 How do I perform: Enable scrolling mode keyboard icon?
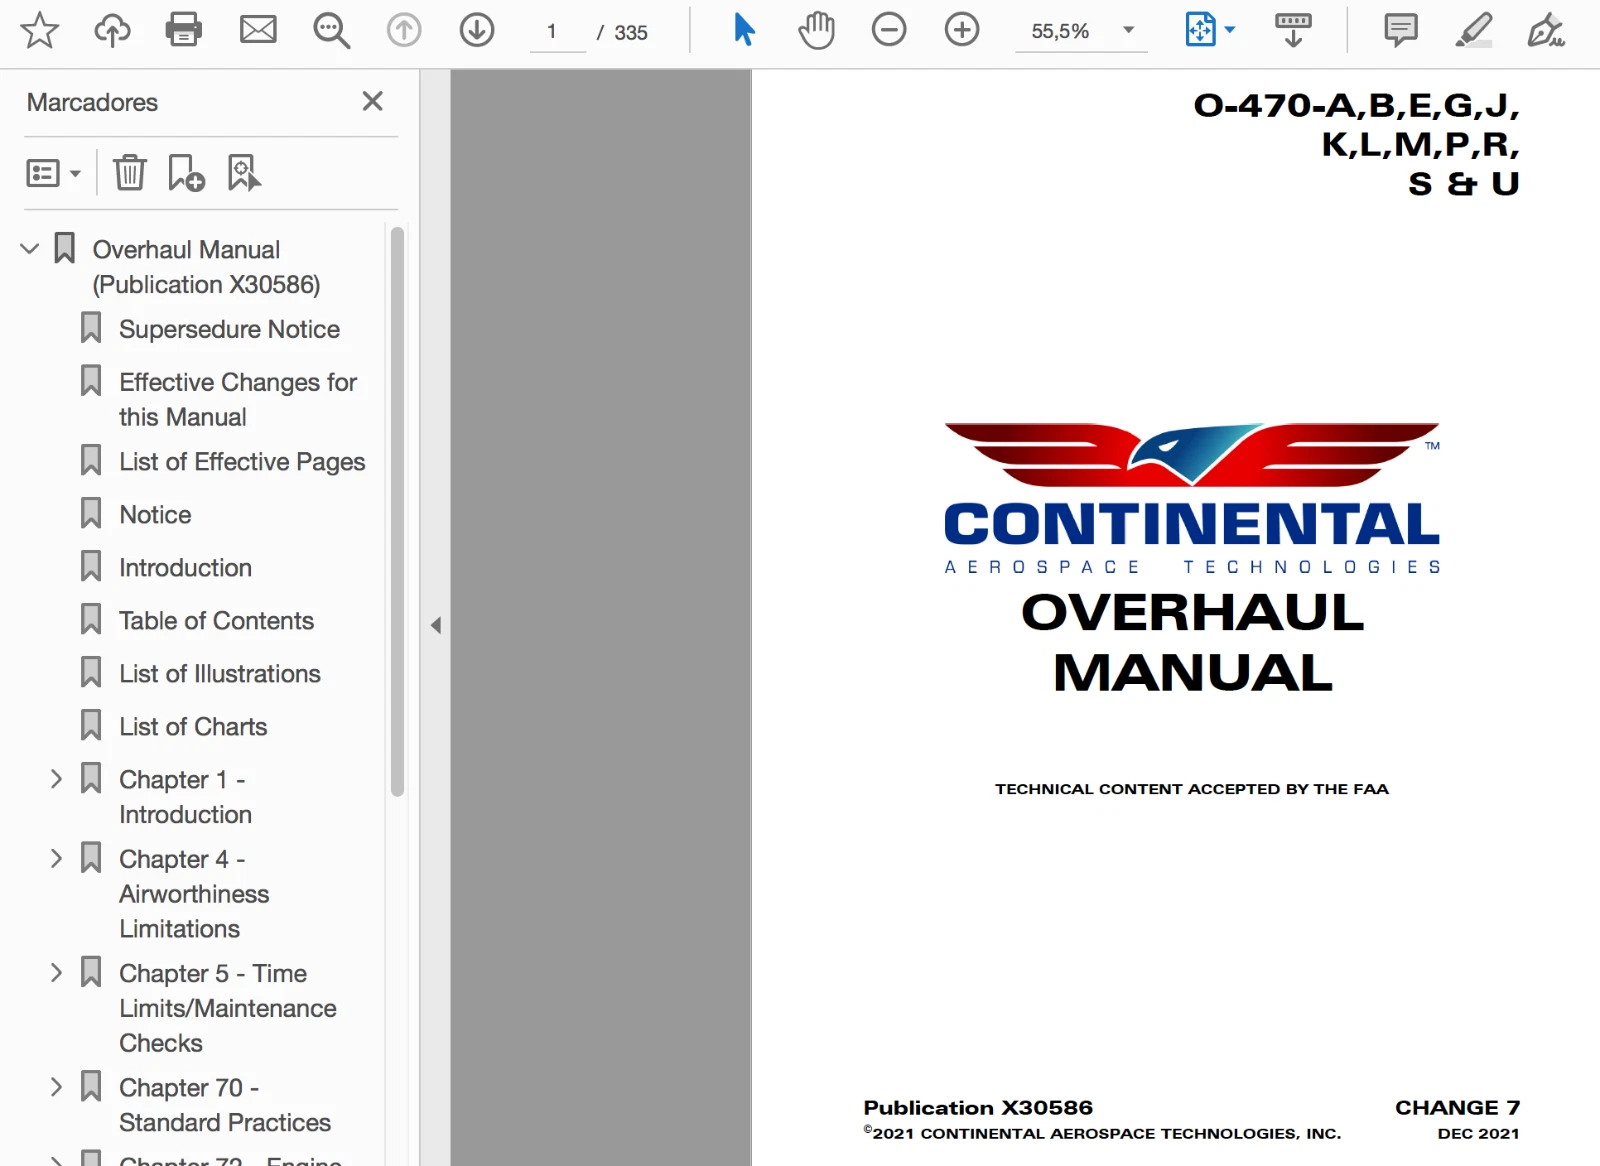(x=1293, y=30)
